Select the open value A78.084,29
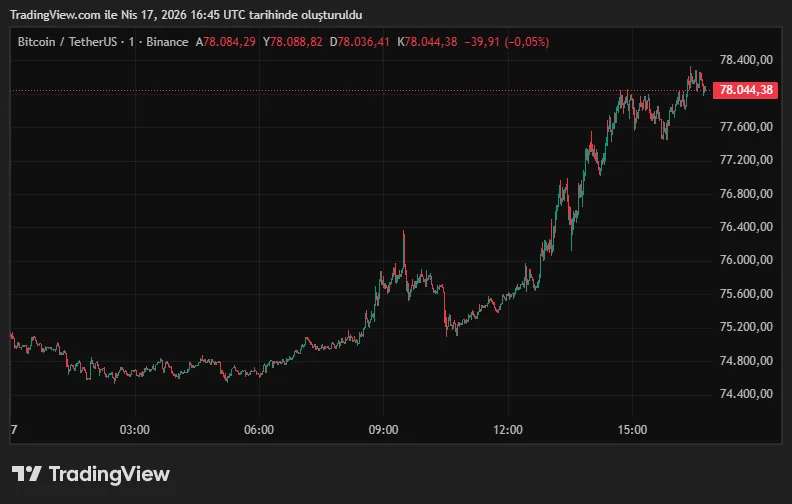 click(x=231, y=42)
